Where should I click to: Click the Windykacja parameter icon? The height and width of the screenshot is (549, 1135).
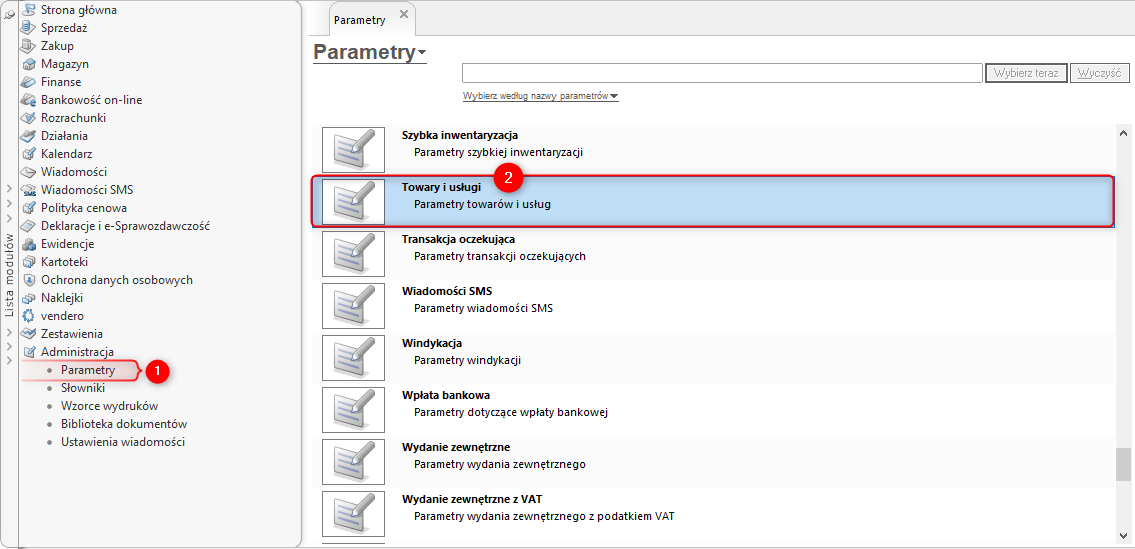click(x=353, y=357)
